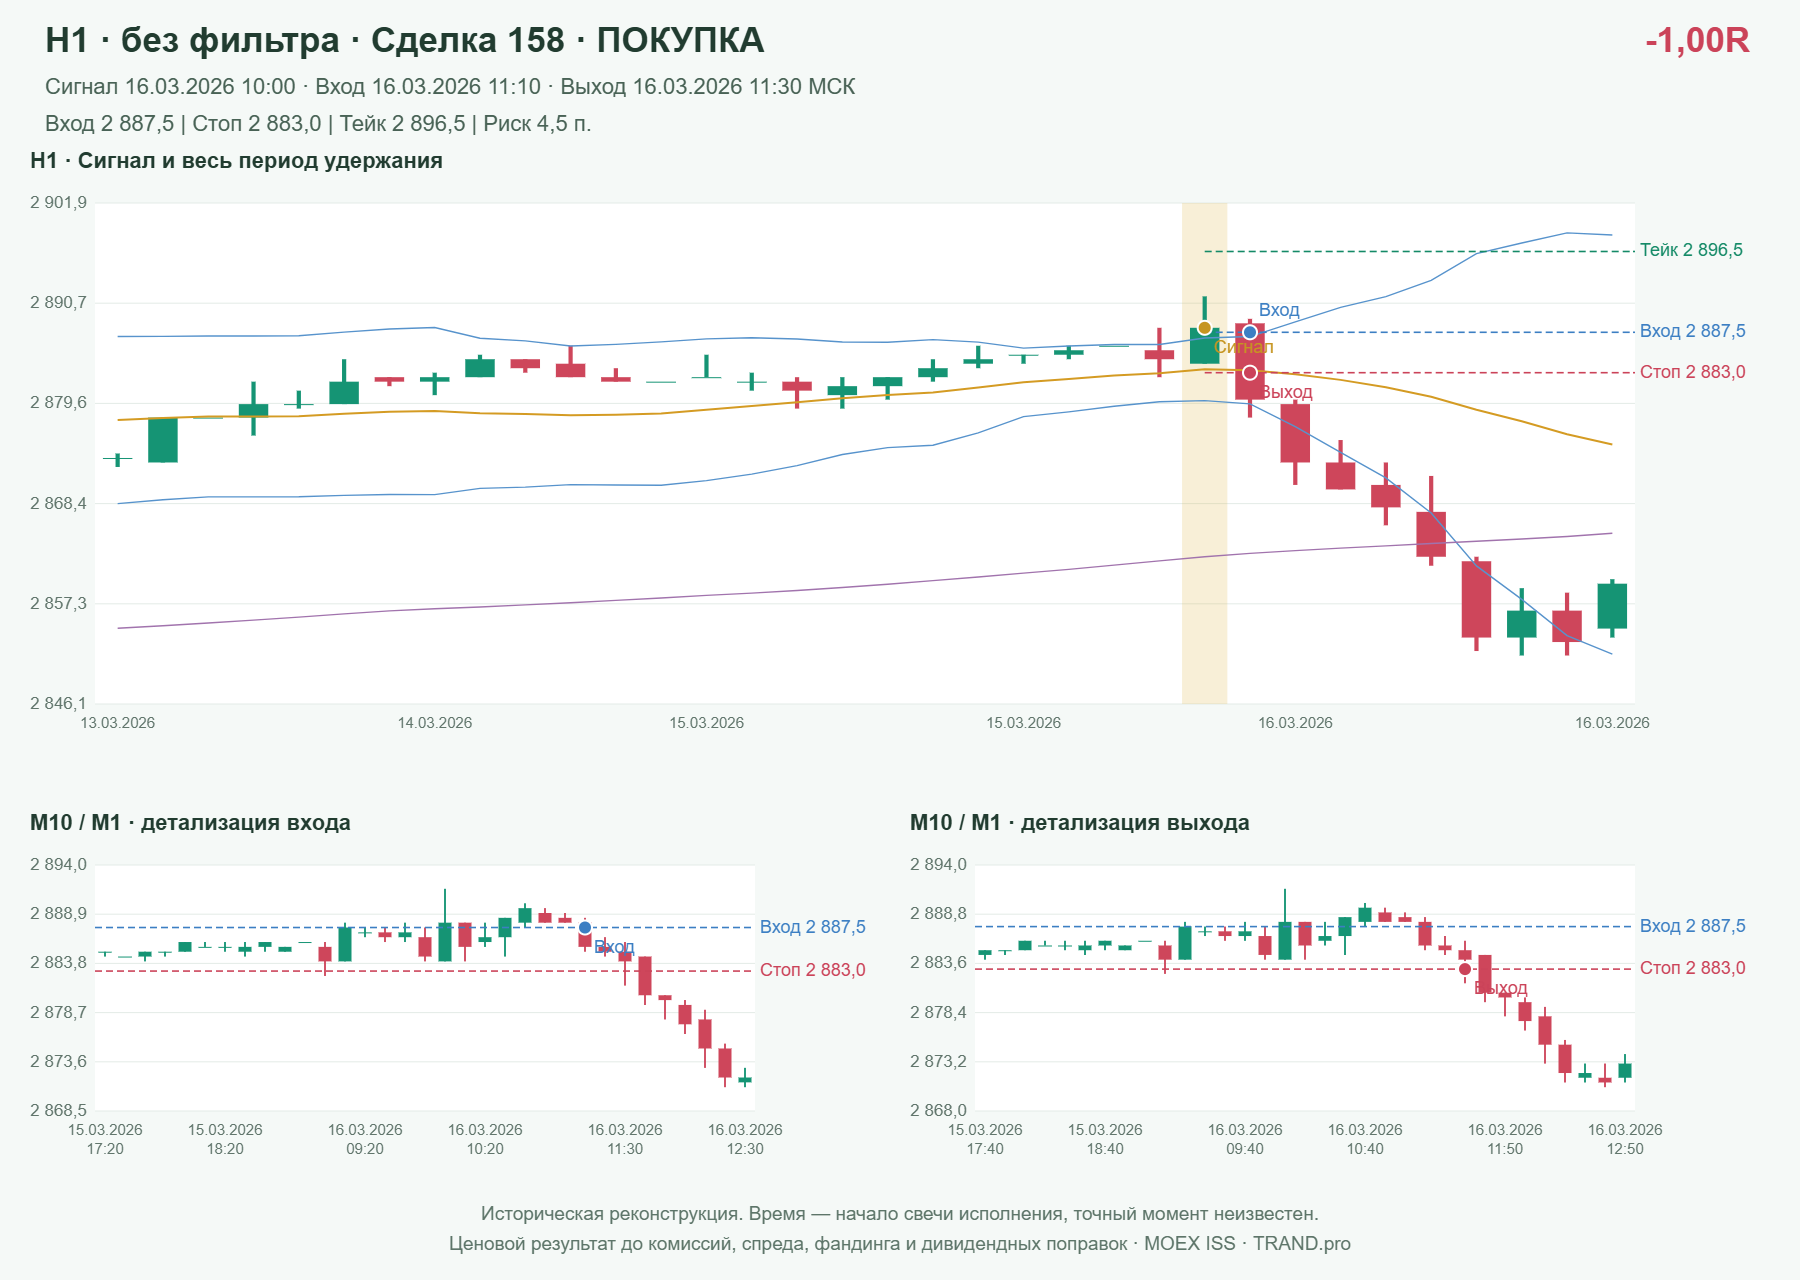Click the 'Вход 2 887,5 | Стоп 2 883,0' summary line
This screenshot has height=1280, width=1800.
pyautogui.click(x=318, y=124)
